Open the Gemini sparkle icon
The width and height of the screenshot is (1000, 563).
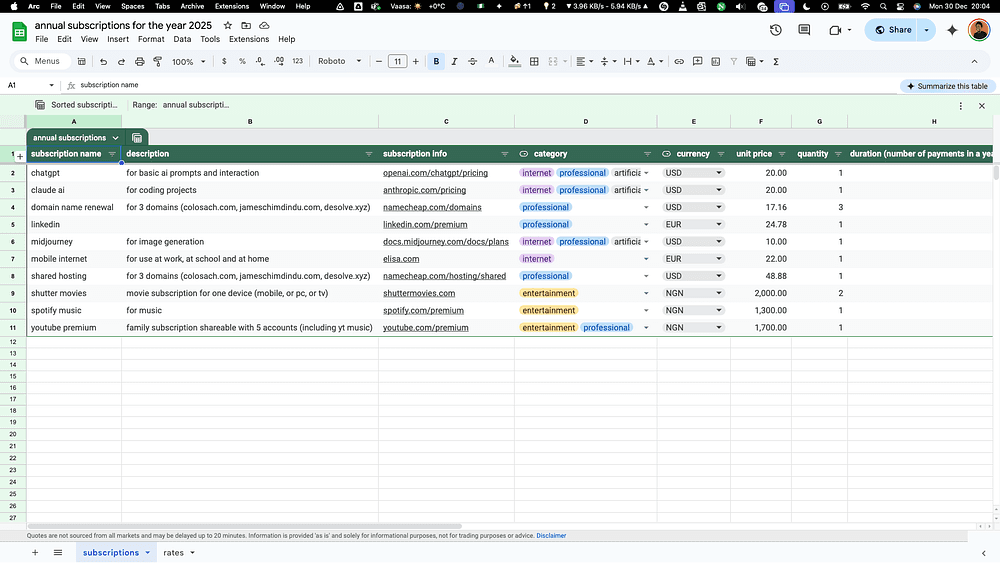pyautogui.click(x=952, y=30)
